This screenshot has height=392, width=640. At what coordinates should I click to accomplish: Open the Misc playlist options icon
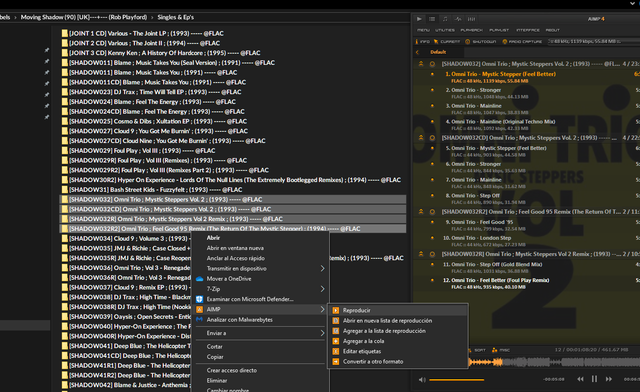point(495,350)
